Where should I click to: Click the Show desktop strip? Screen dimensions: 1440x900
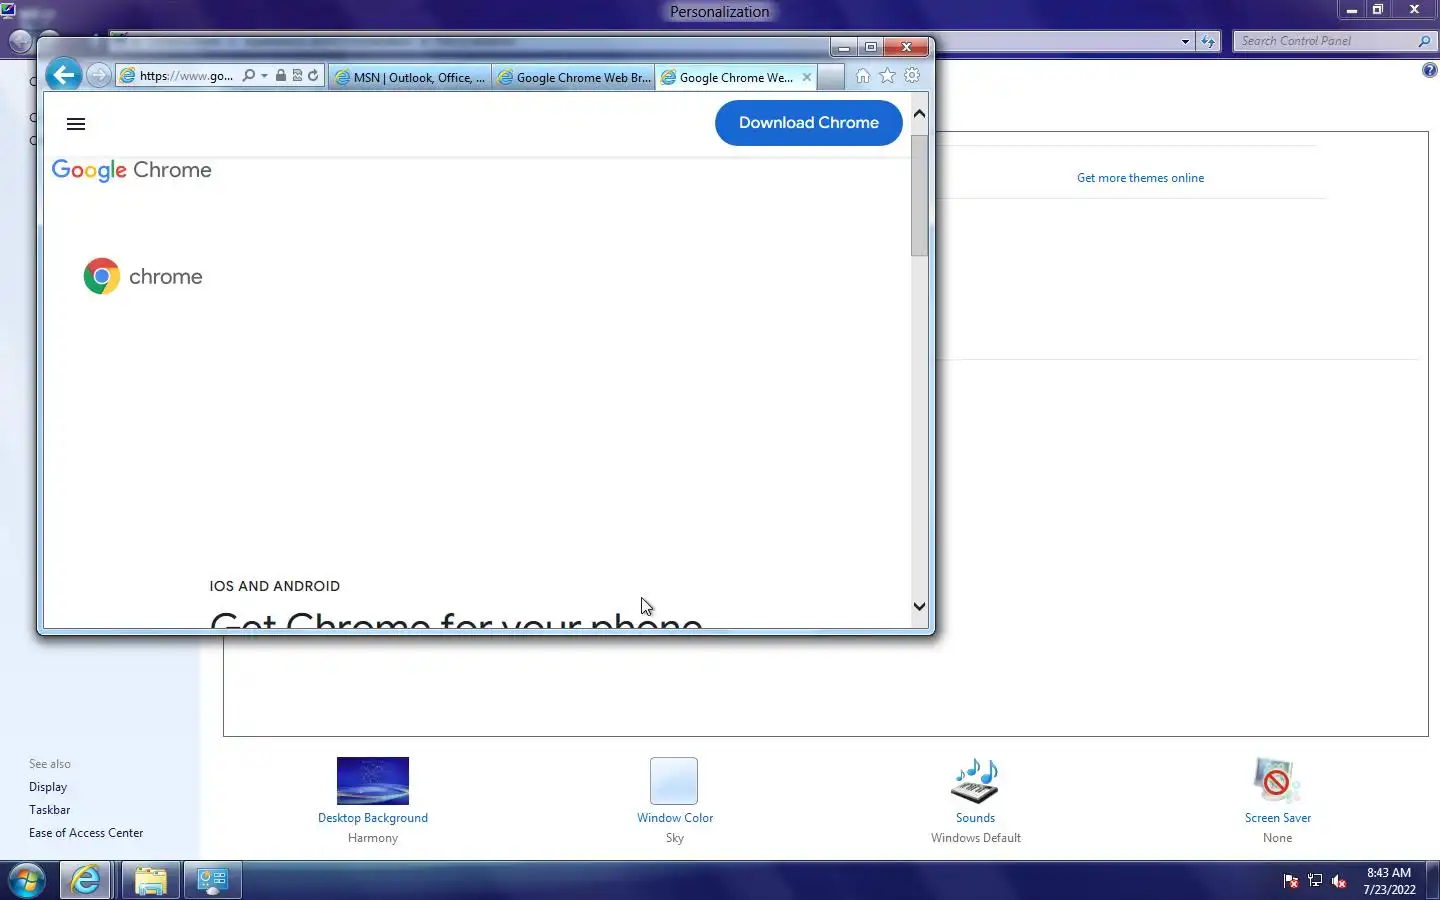(x=1433, y=881)
